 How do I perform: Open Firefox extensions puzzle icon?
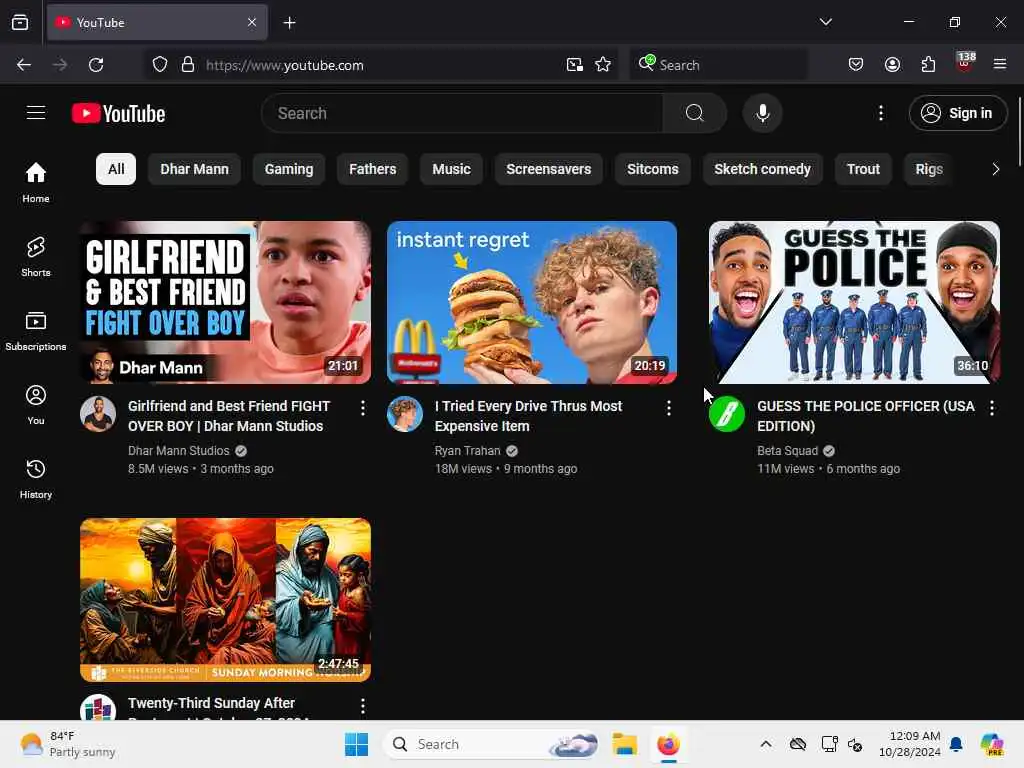point(928,64)
